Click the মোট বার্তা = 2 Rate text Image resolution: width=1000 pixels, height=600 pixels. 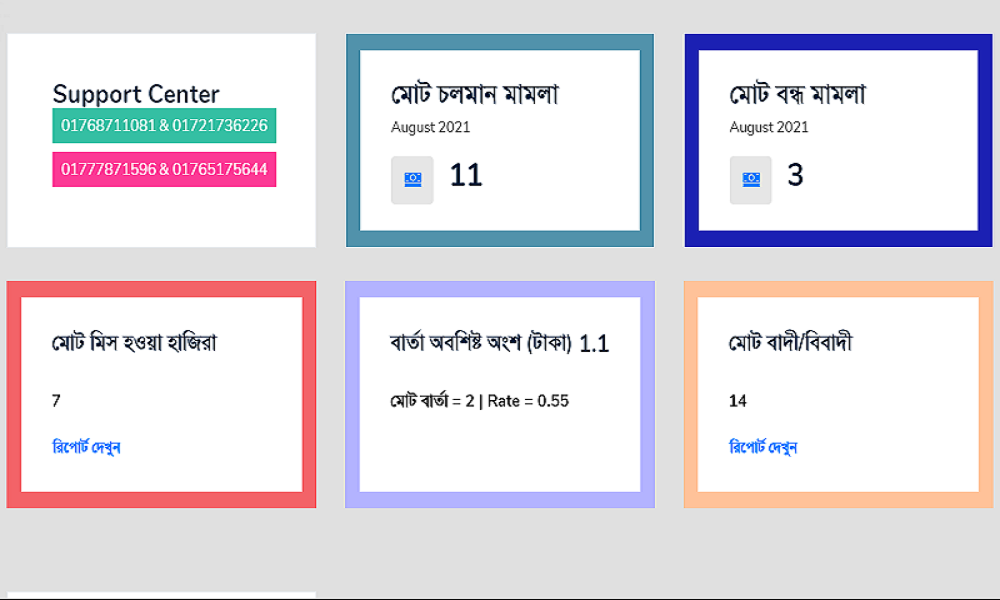coord(479,401)
